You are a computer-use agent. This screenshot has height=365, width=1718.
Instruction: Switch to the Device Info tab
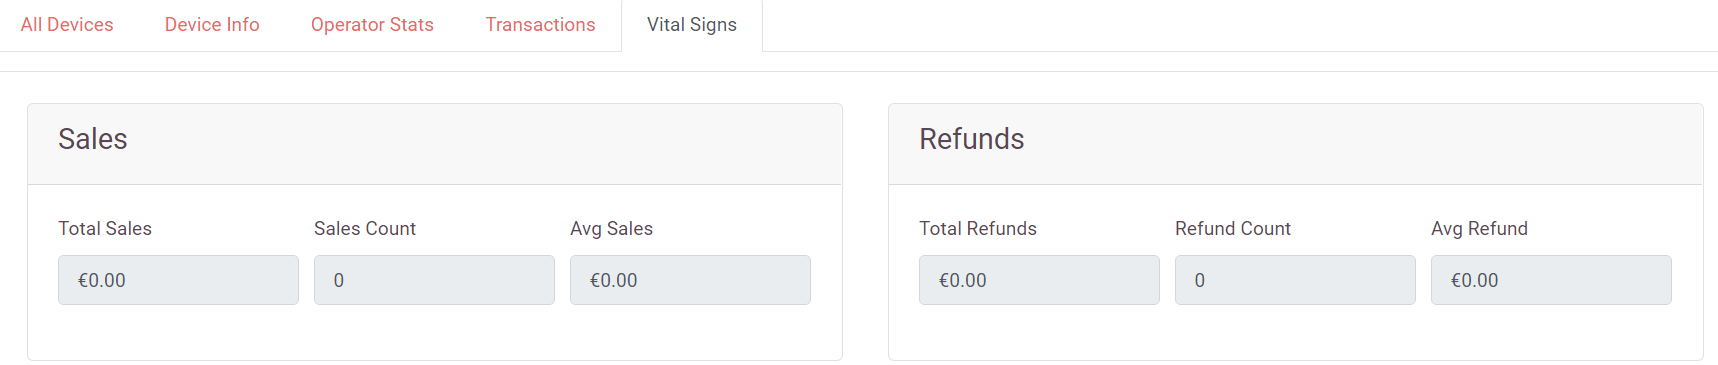pos(212,25)
